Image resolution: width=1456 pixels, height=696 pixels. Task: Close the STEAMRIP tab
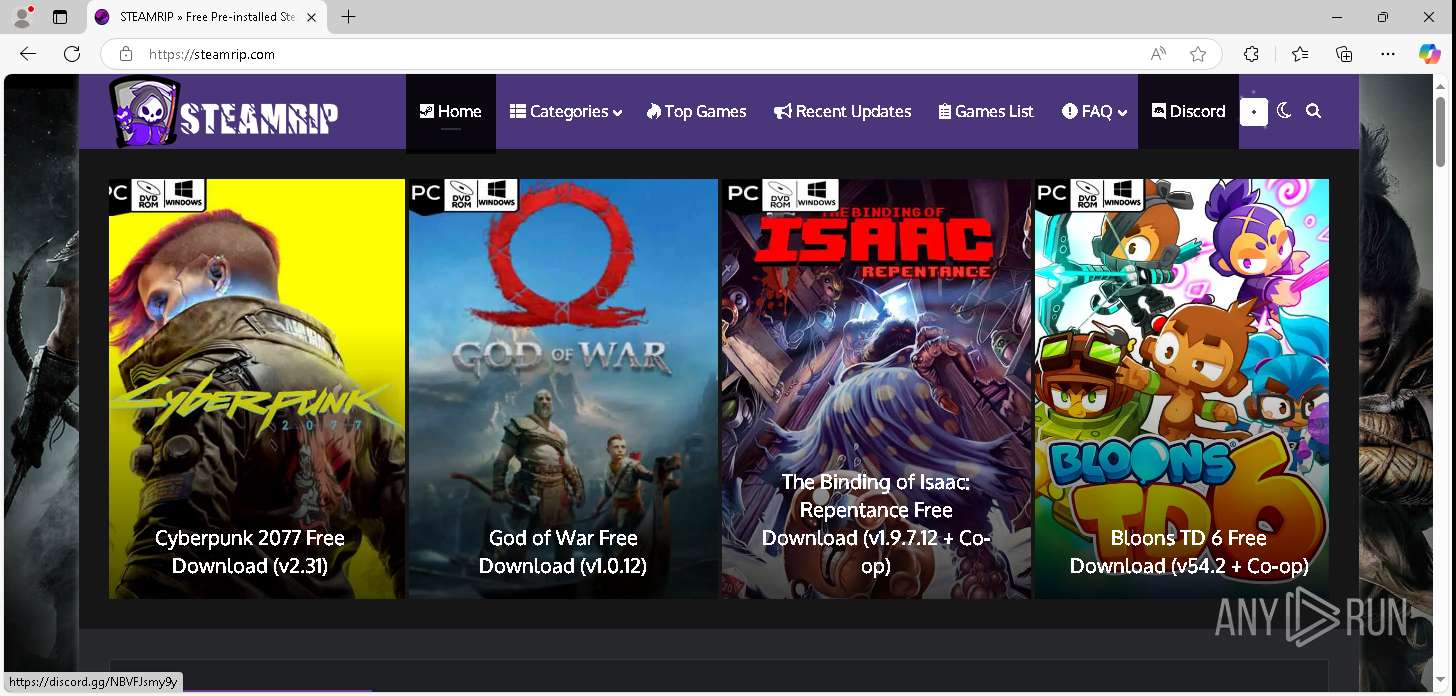311,17
